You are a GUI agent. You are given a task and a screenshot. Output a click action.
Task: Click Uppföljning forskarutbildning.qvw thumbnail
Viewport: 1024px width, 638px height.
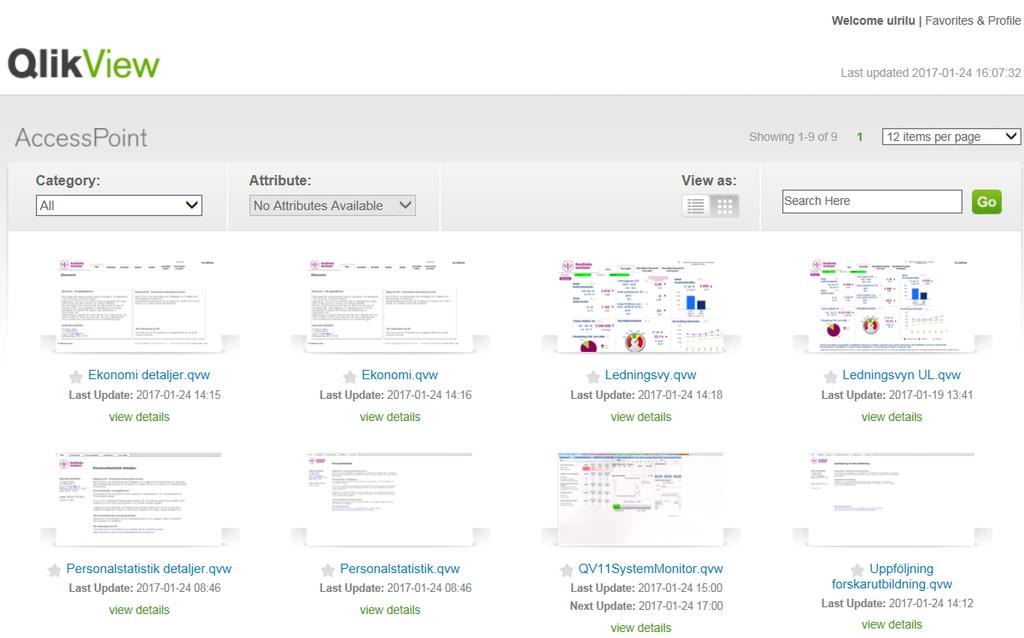891,498
